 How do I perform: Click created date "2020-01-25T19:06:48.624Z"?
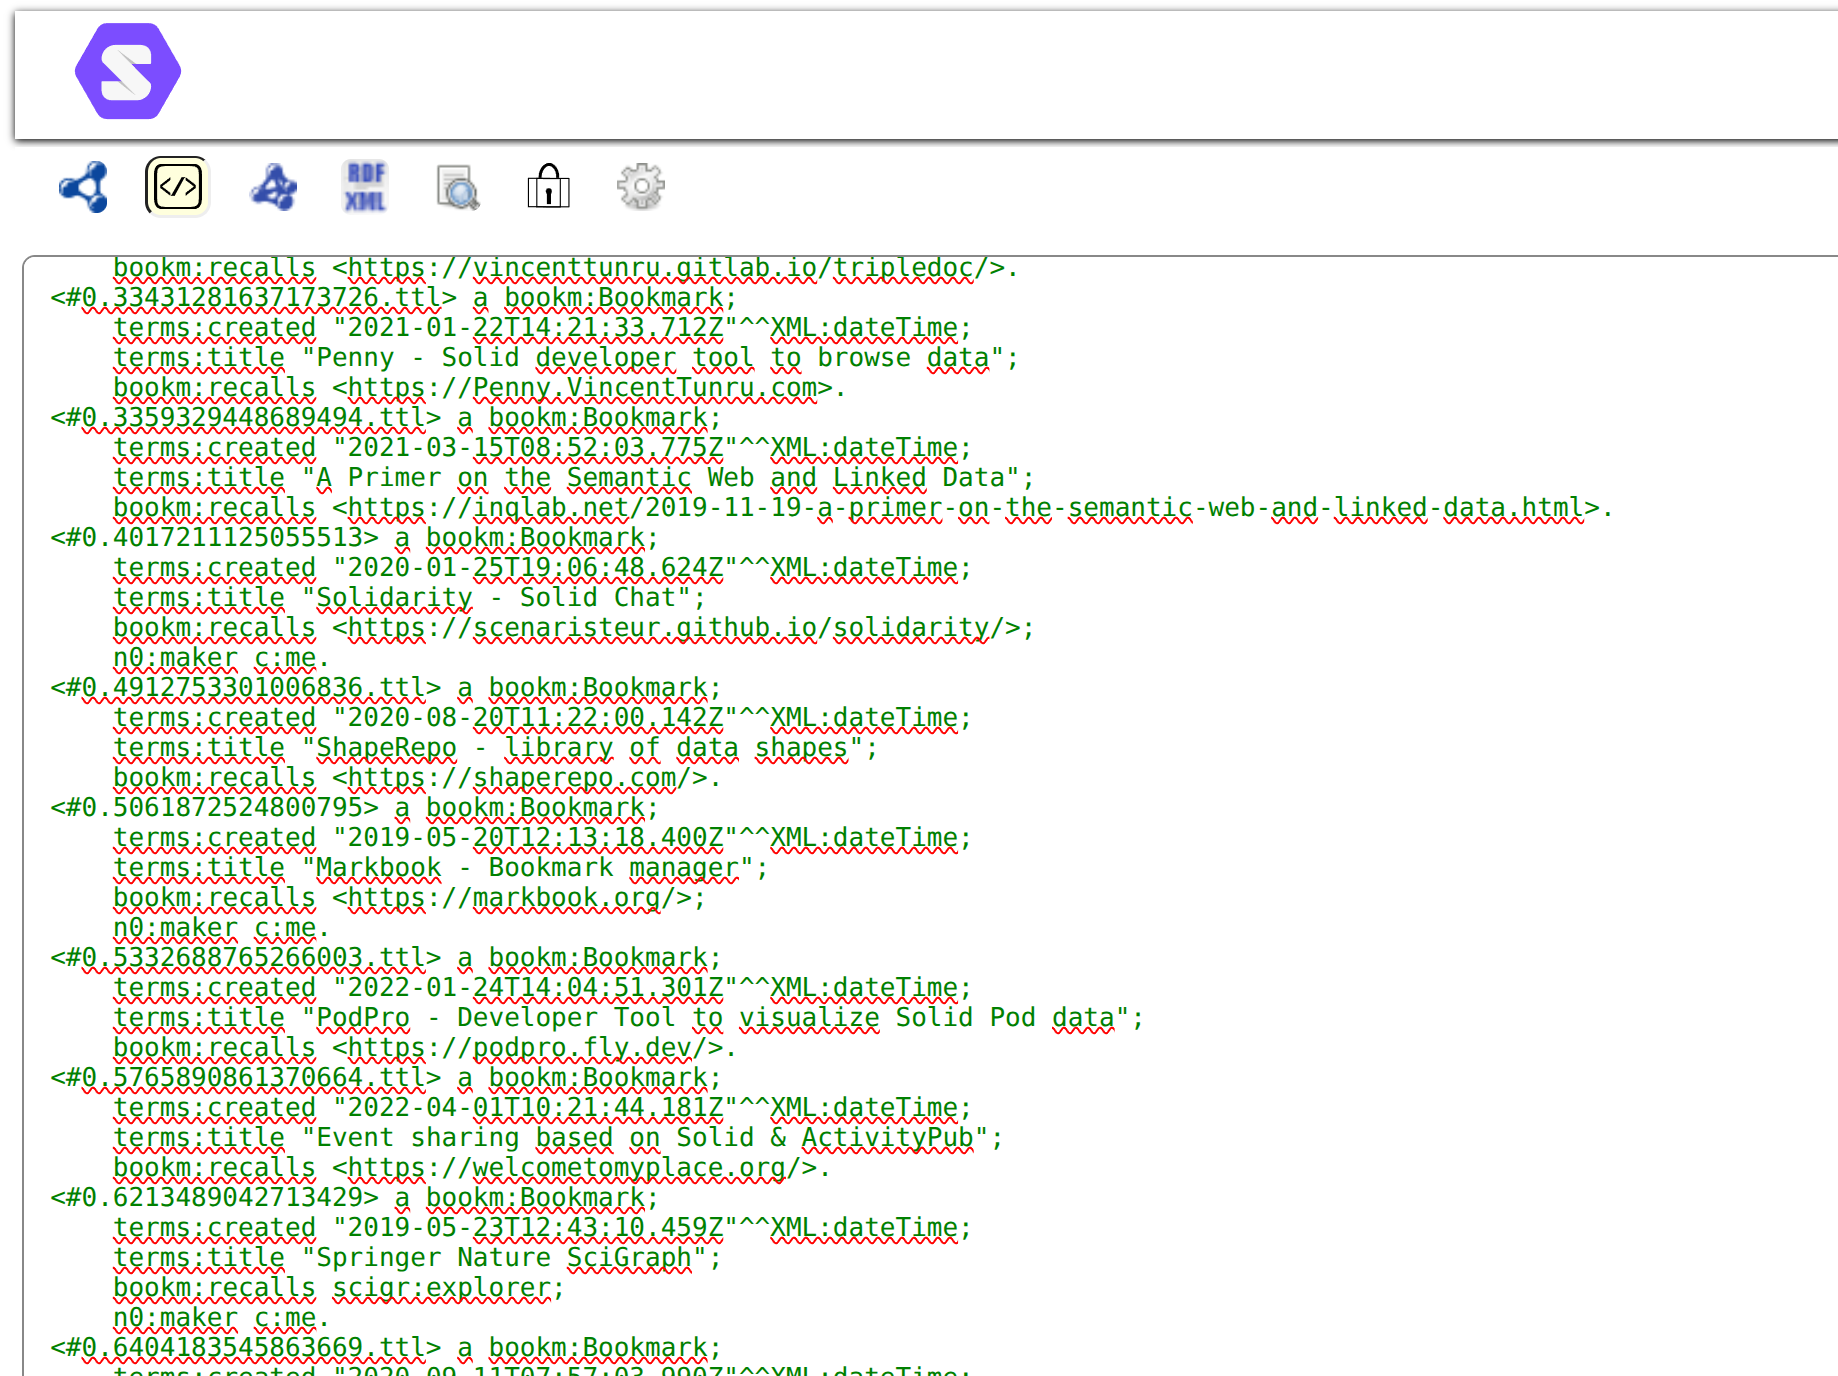[x=536, y=568]
